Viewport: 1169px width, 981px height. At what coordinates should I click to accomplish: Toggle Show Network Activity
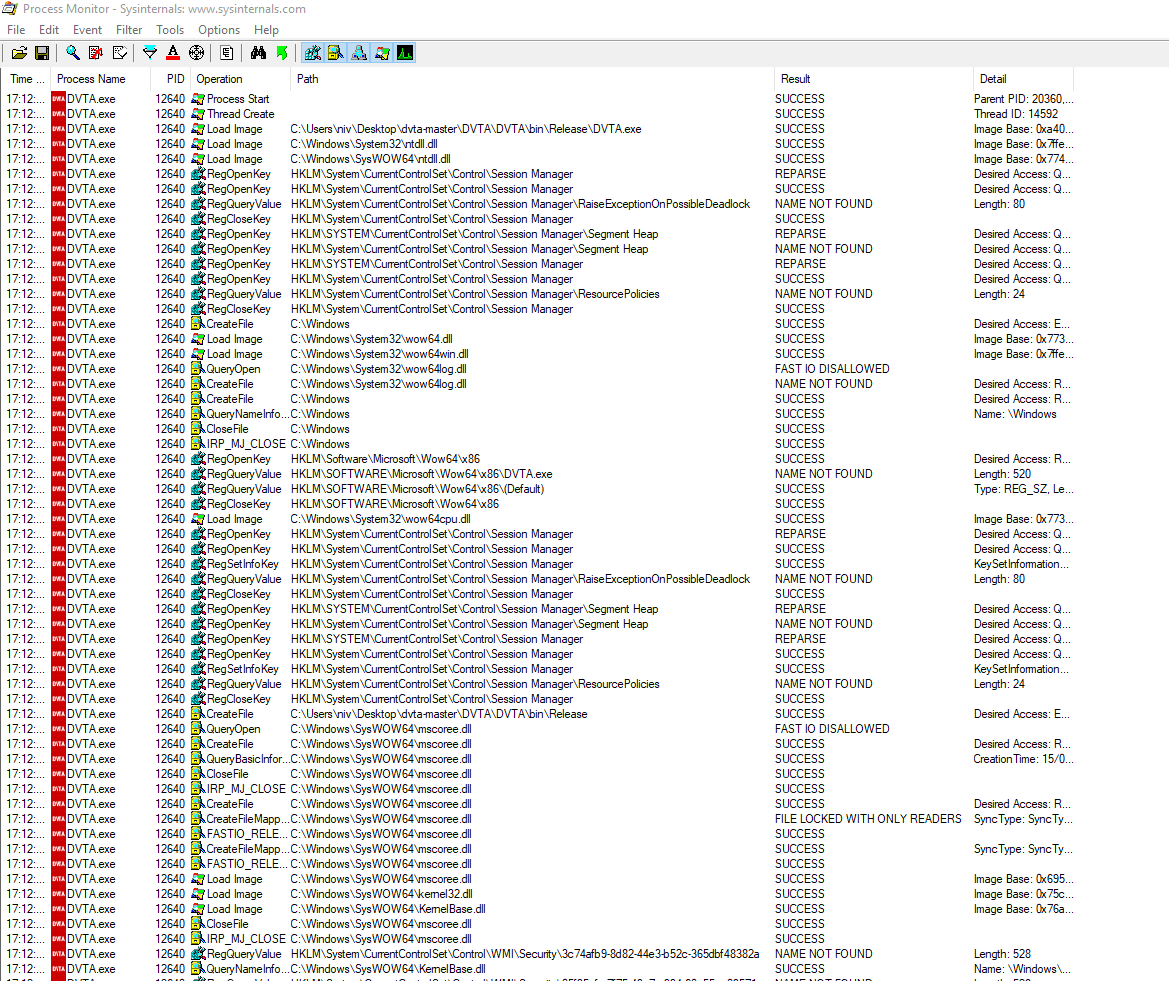point(359,53)
